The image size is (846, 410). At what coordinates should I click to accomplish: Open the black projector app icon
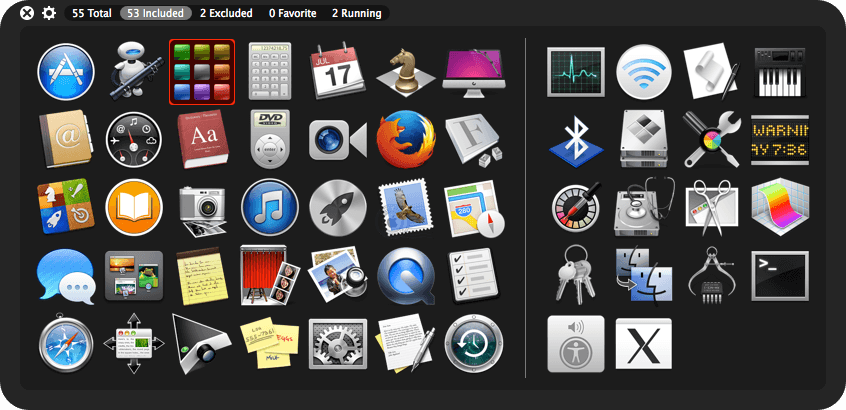point(201,344)
